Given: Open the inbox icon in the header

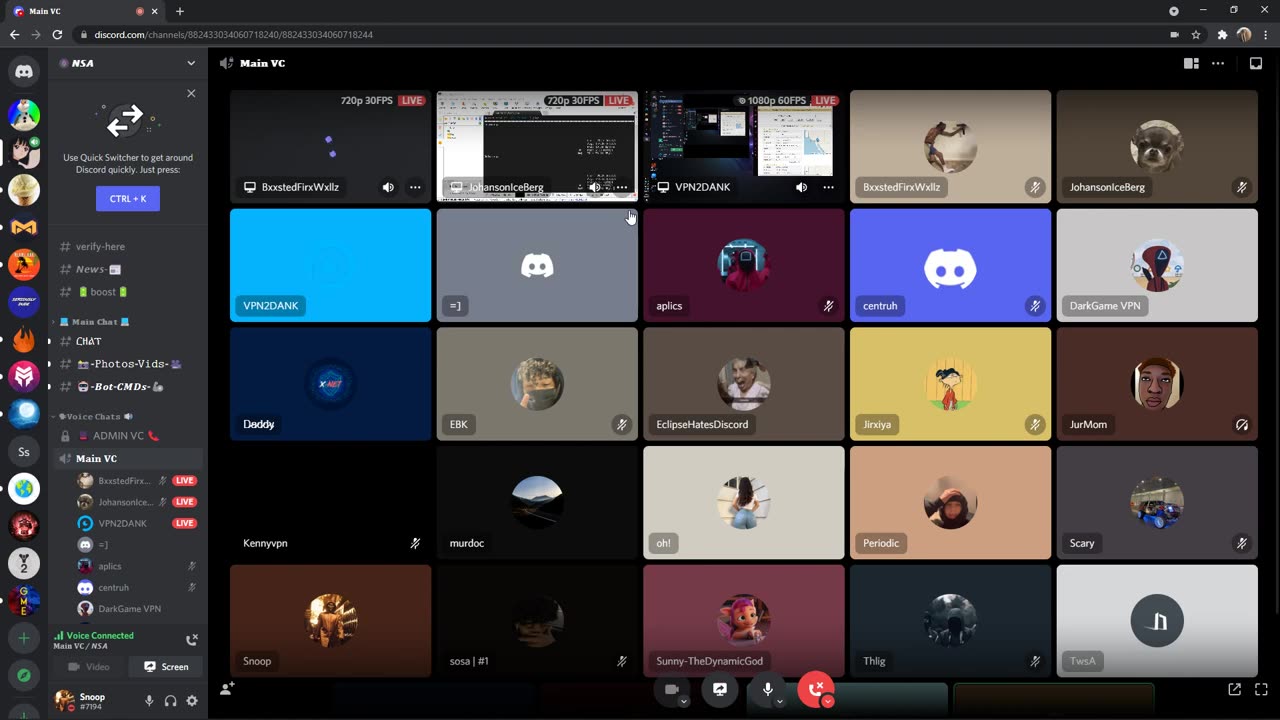Looking at the screenshot, I should click(1256, 63).
